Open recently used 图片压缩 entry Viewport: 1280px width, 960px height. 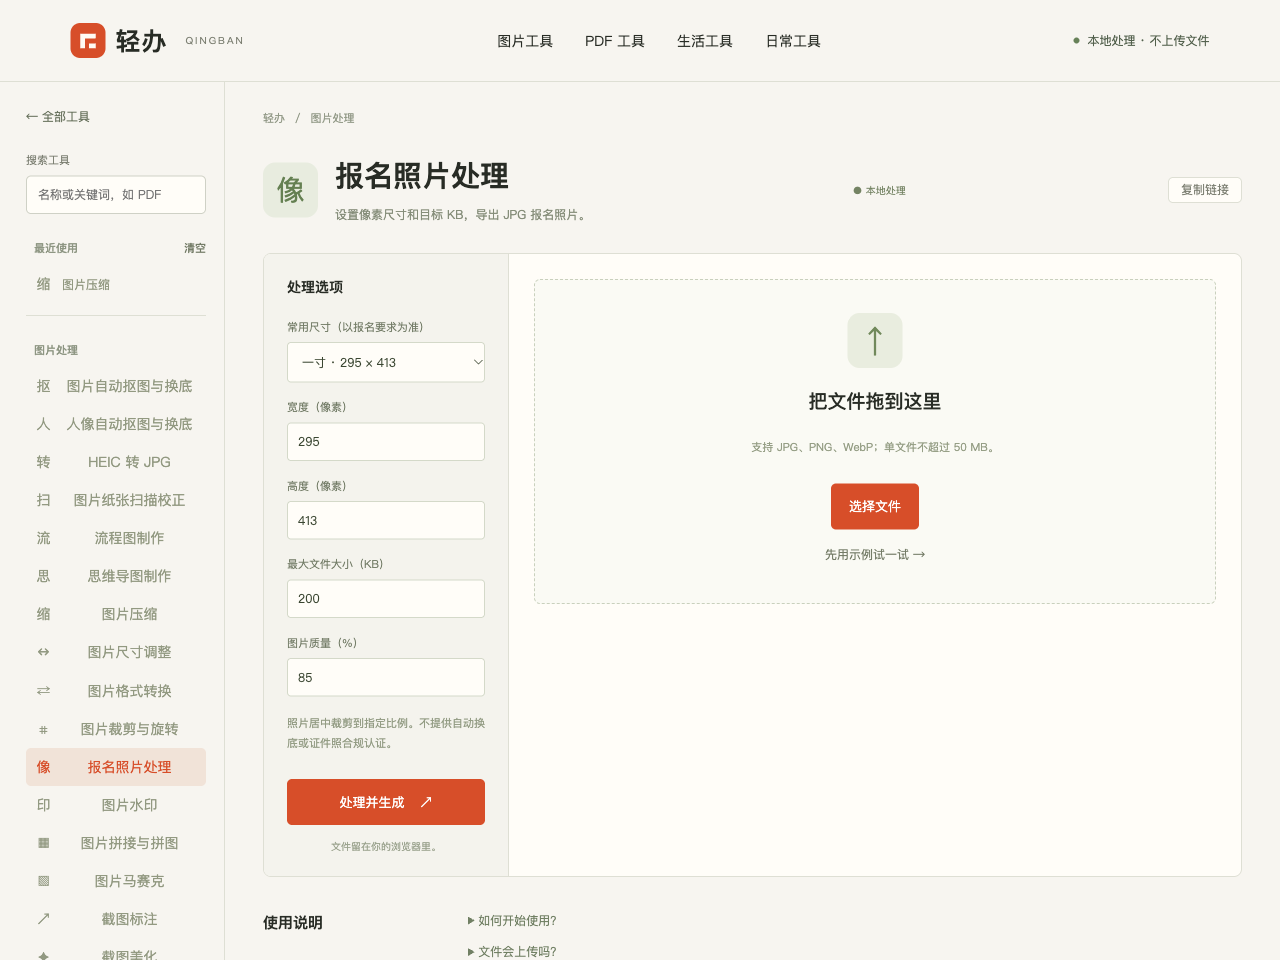tap(116, 284)
